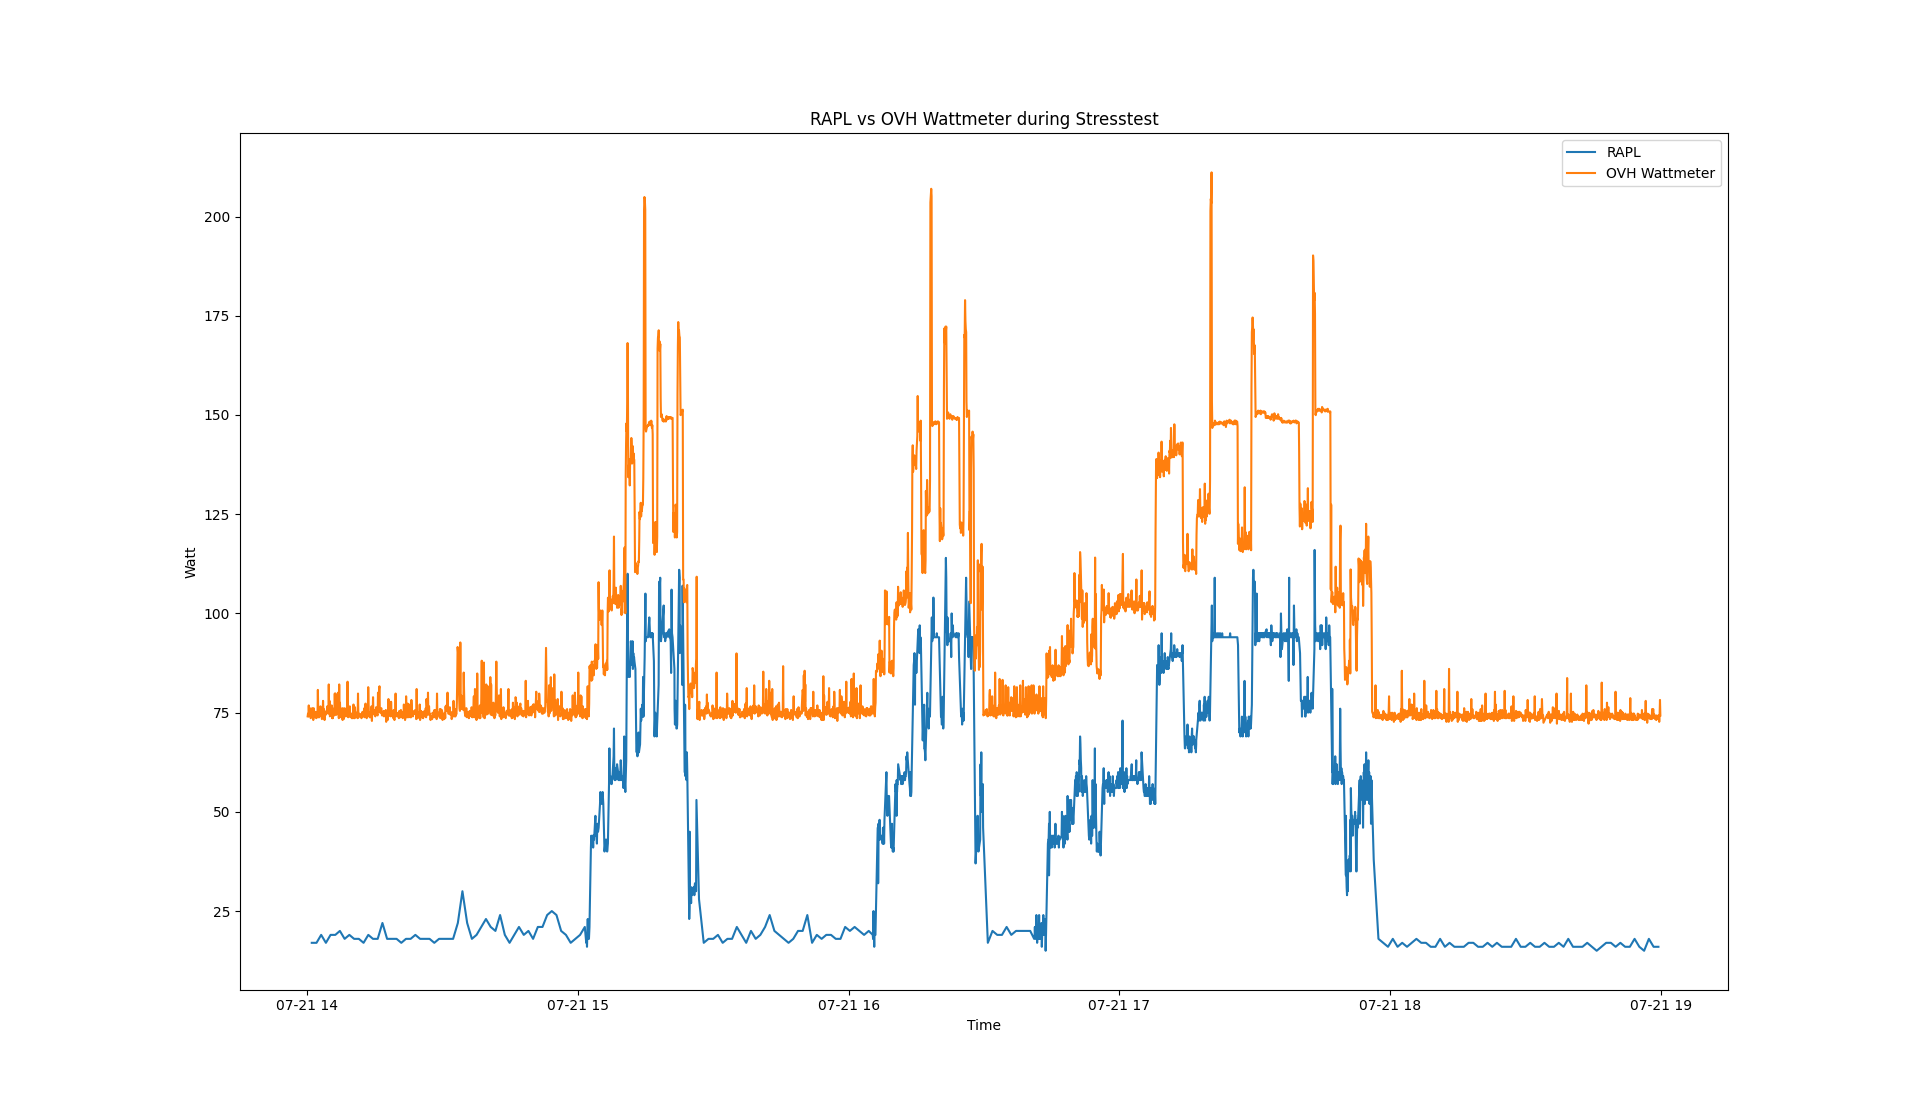This screenshot has width=1920, height=1112.
Task: Click the 07-21 17 x-axis tick label
Action: [1119, 1005]
